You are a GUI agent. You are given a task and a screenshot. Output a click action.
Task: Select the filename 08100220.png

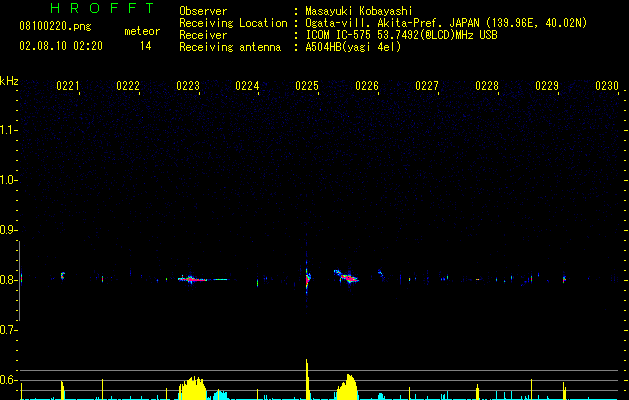tap(55, 26)
